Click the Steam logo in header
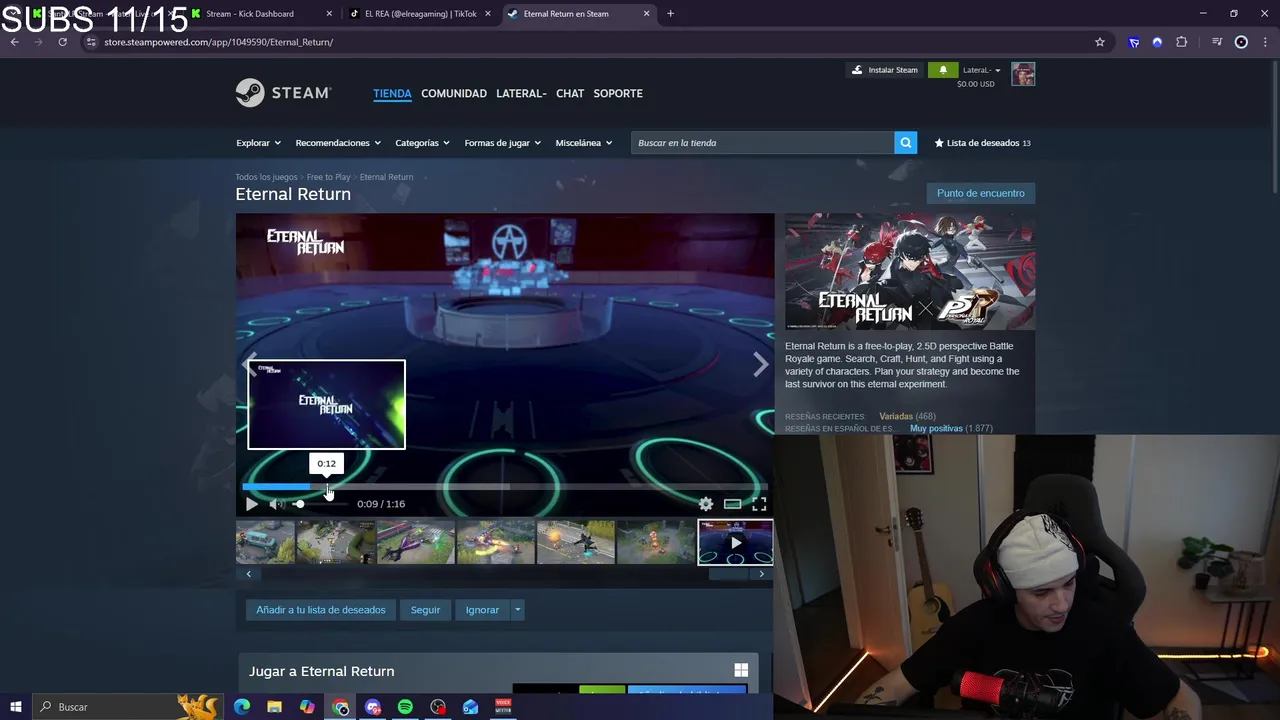The image size is (1280, 720). click(x=283, y=93)
